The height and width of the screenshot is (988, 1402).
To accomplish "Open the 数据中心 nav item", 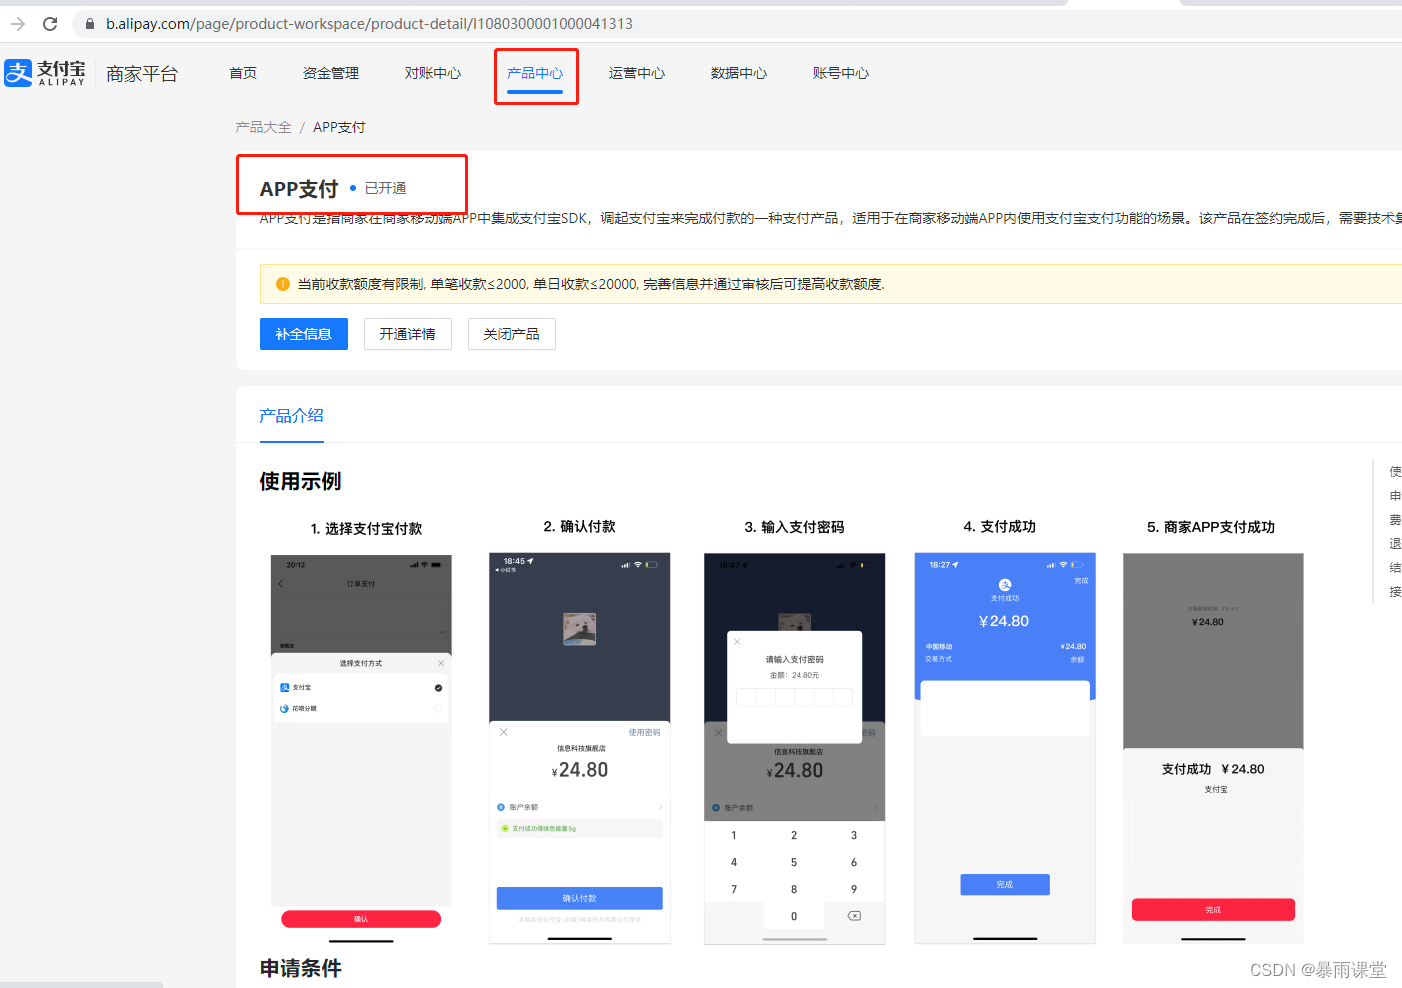I will click(x=739, y=73).
